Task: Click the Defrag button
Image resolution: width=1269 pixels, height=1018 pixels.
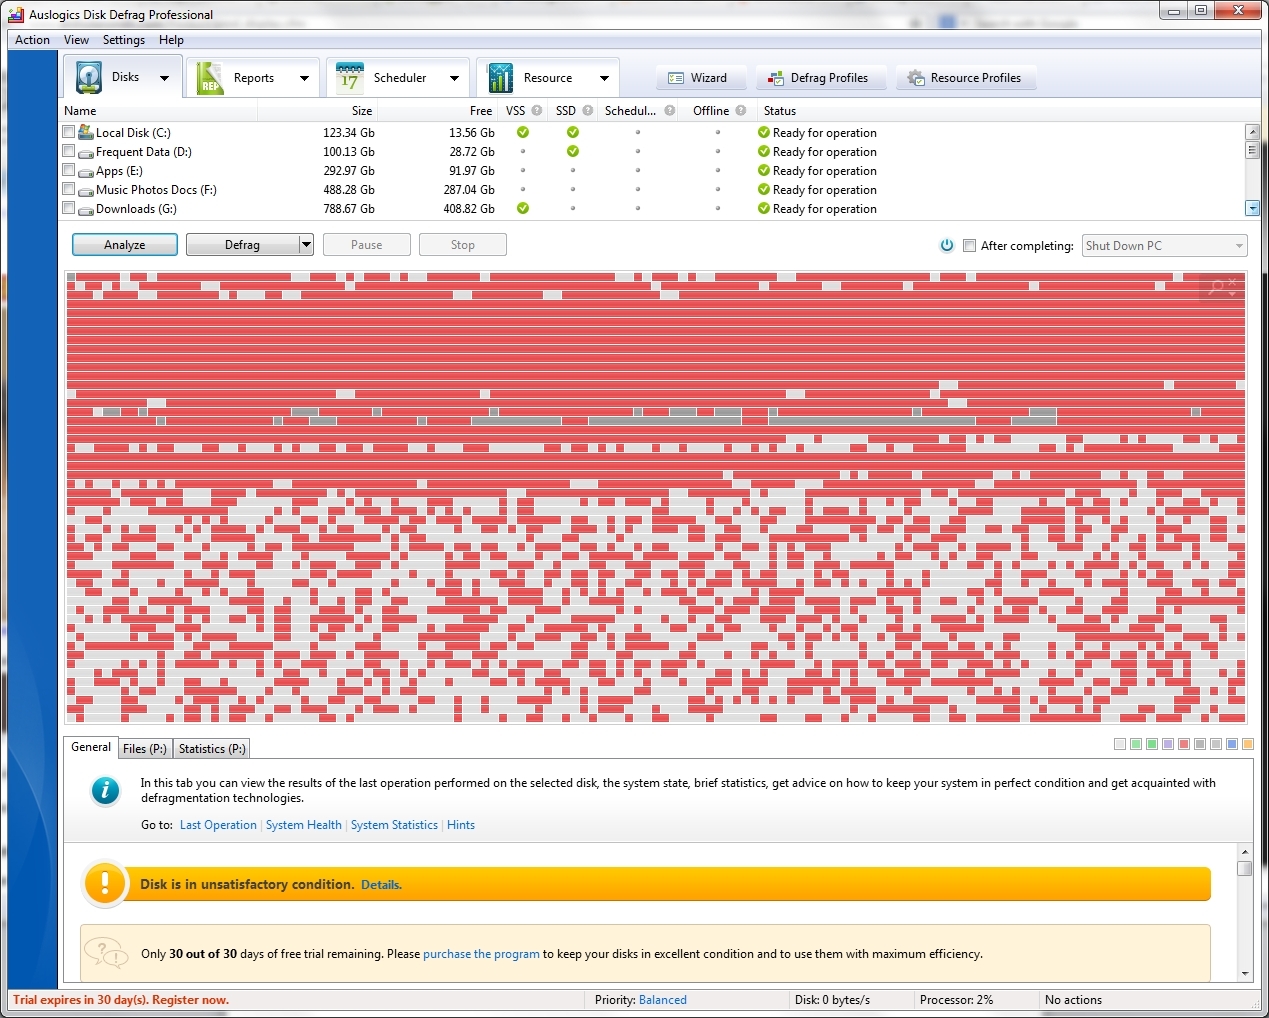Action: [242, 245]
